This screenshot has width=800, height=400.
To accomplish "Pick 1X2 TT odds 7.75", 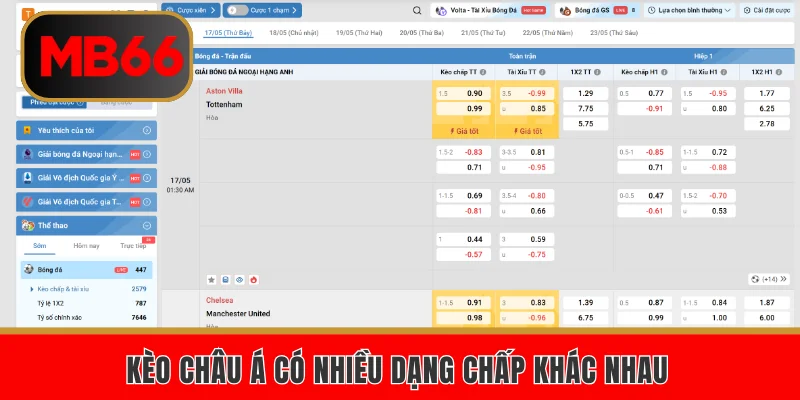I will click(x=586, y=109).
